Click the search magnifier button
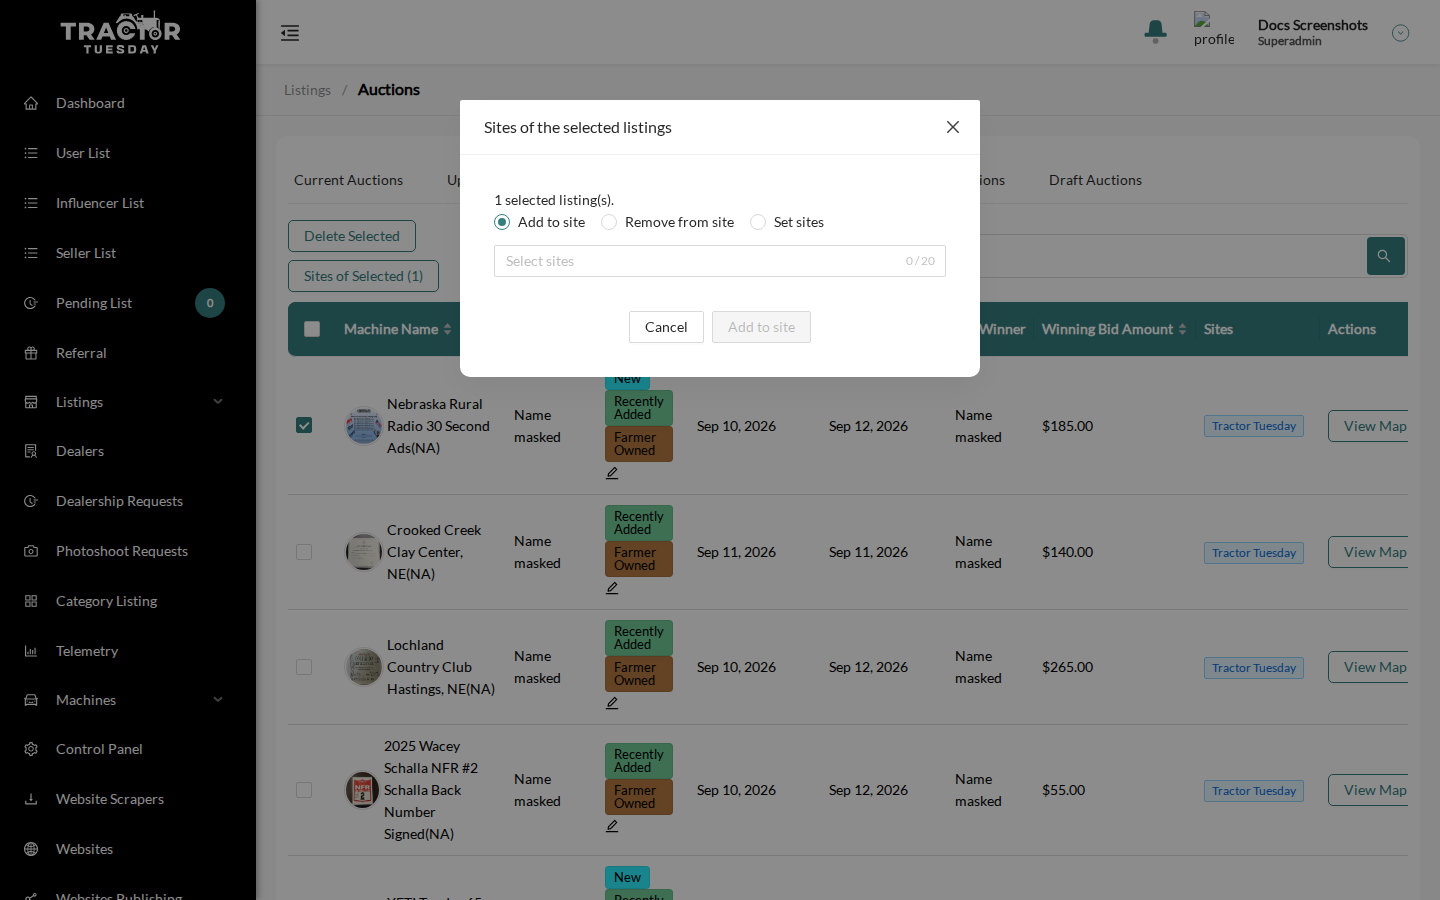Screen dimensions: 1440x900 point(1385,256)
